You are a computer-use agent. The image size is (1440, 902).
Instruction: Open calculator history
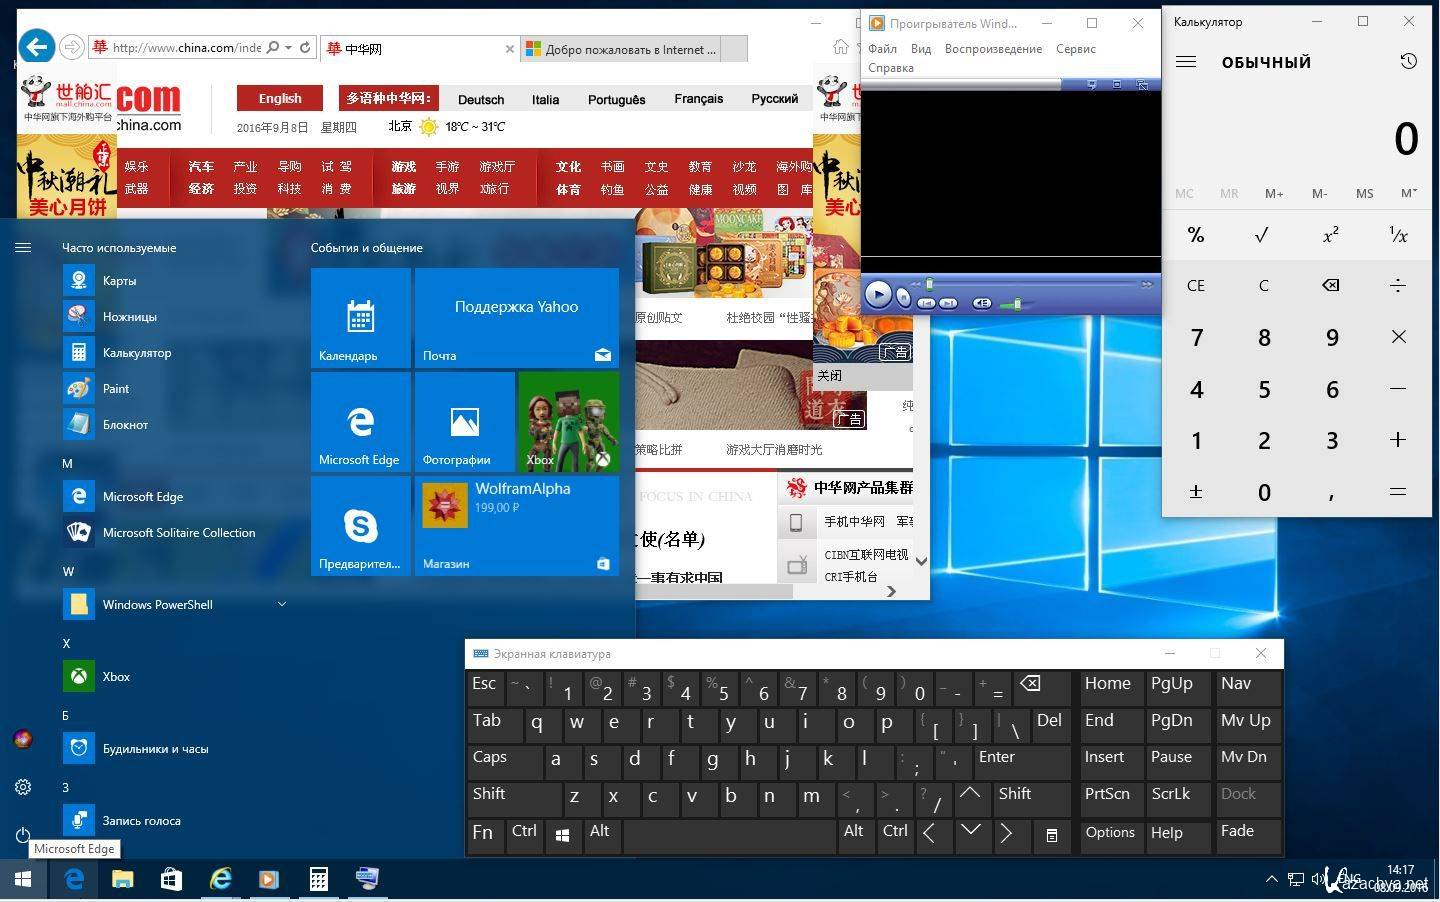[1408, 62]
